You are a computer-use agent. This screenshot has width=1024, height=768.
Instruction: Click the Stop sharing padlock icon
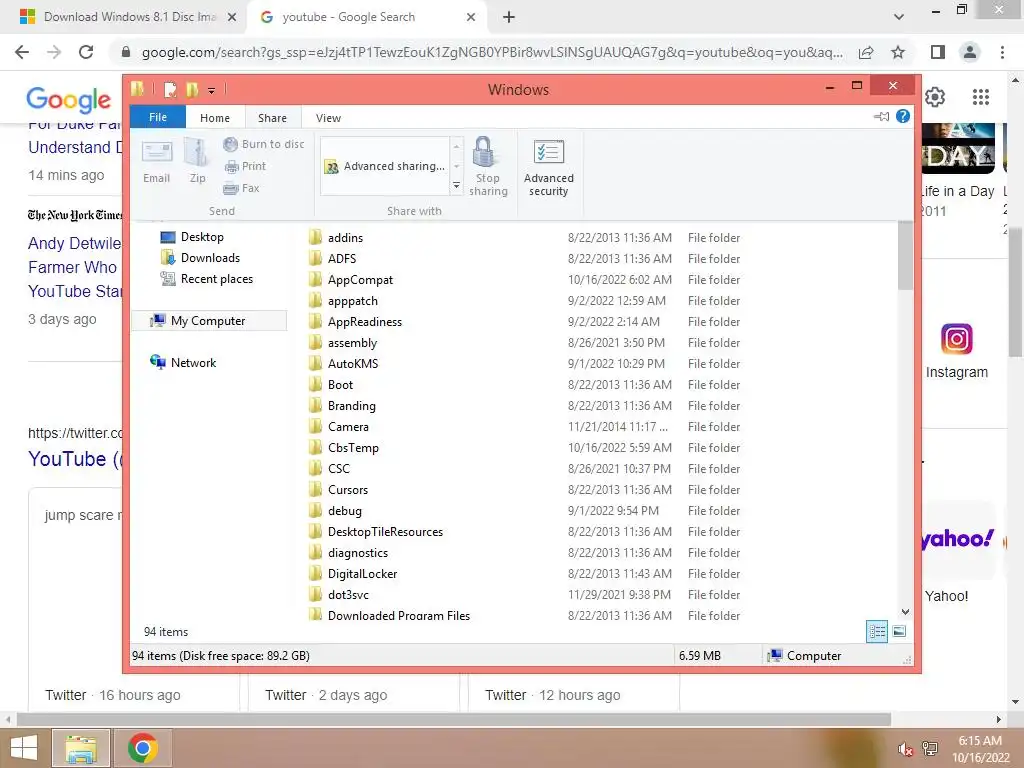[484, 152]
